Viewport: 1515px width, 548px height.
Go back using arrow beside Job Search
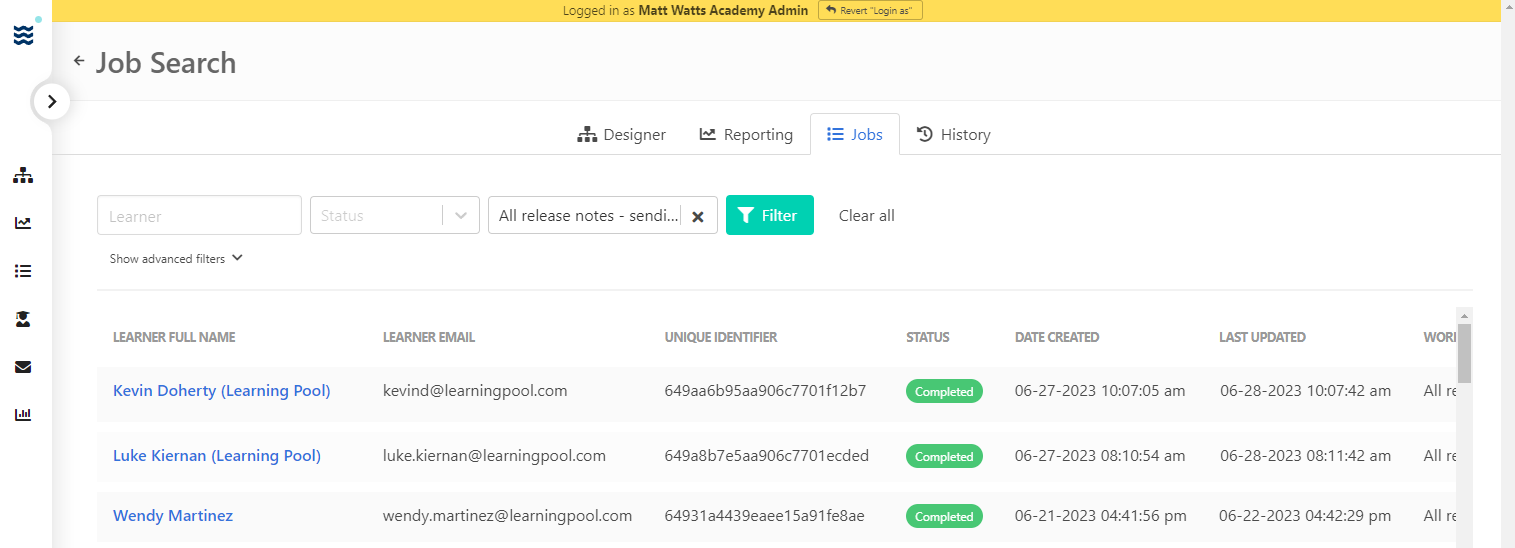[79, 61]
